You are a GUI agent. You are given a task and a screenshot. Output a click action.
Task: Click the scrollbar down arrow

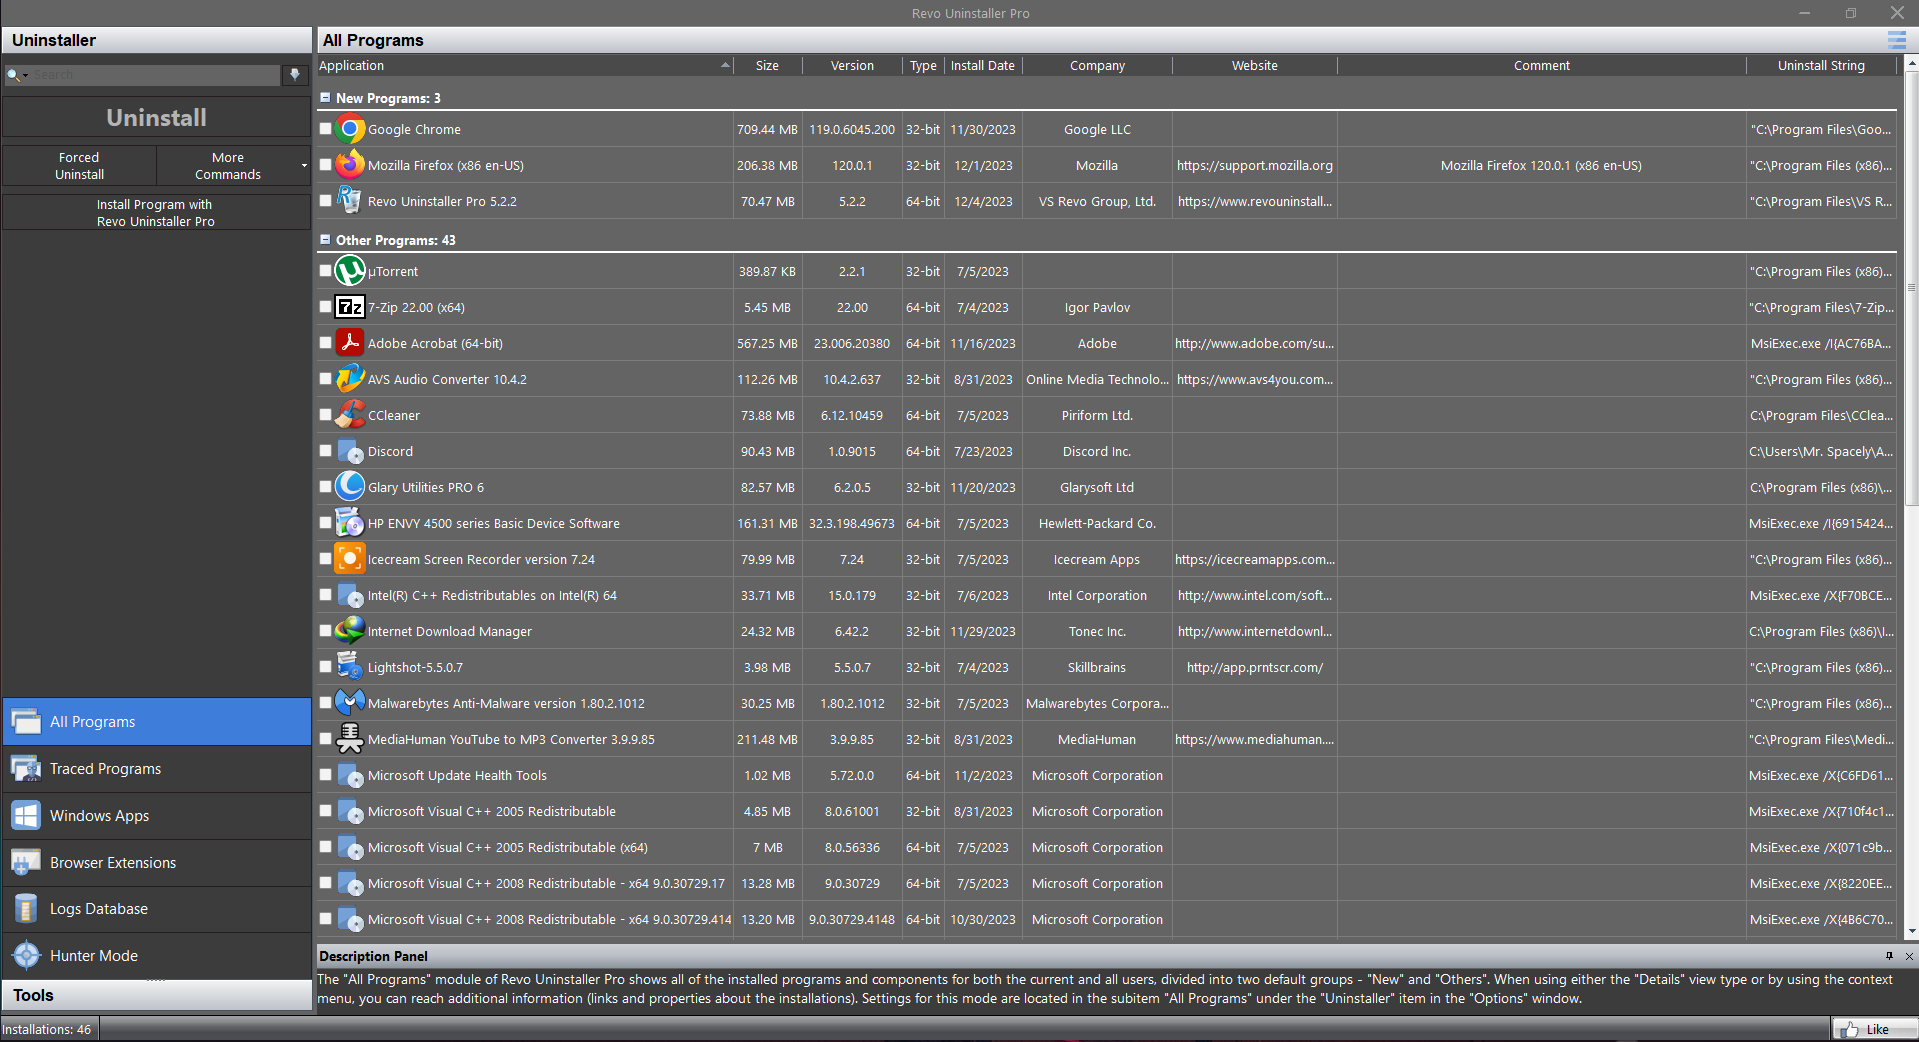[1911, 931]
